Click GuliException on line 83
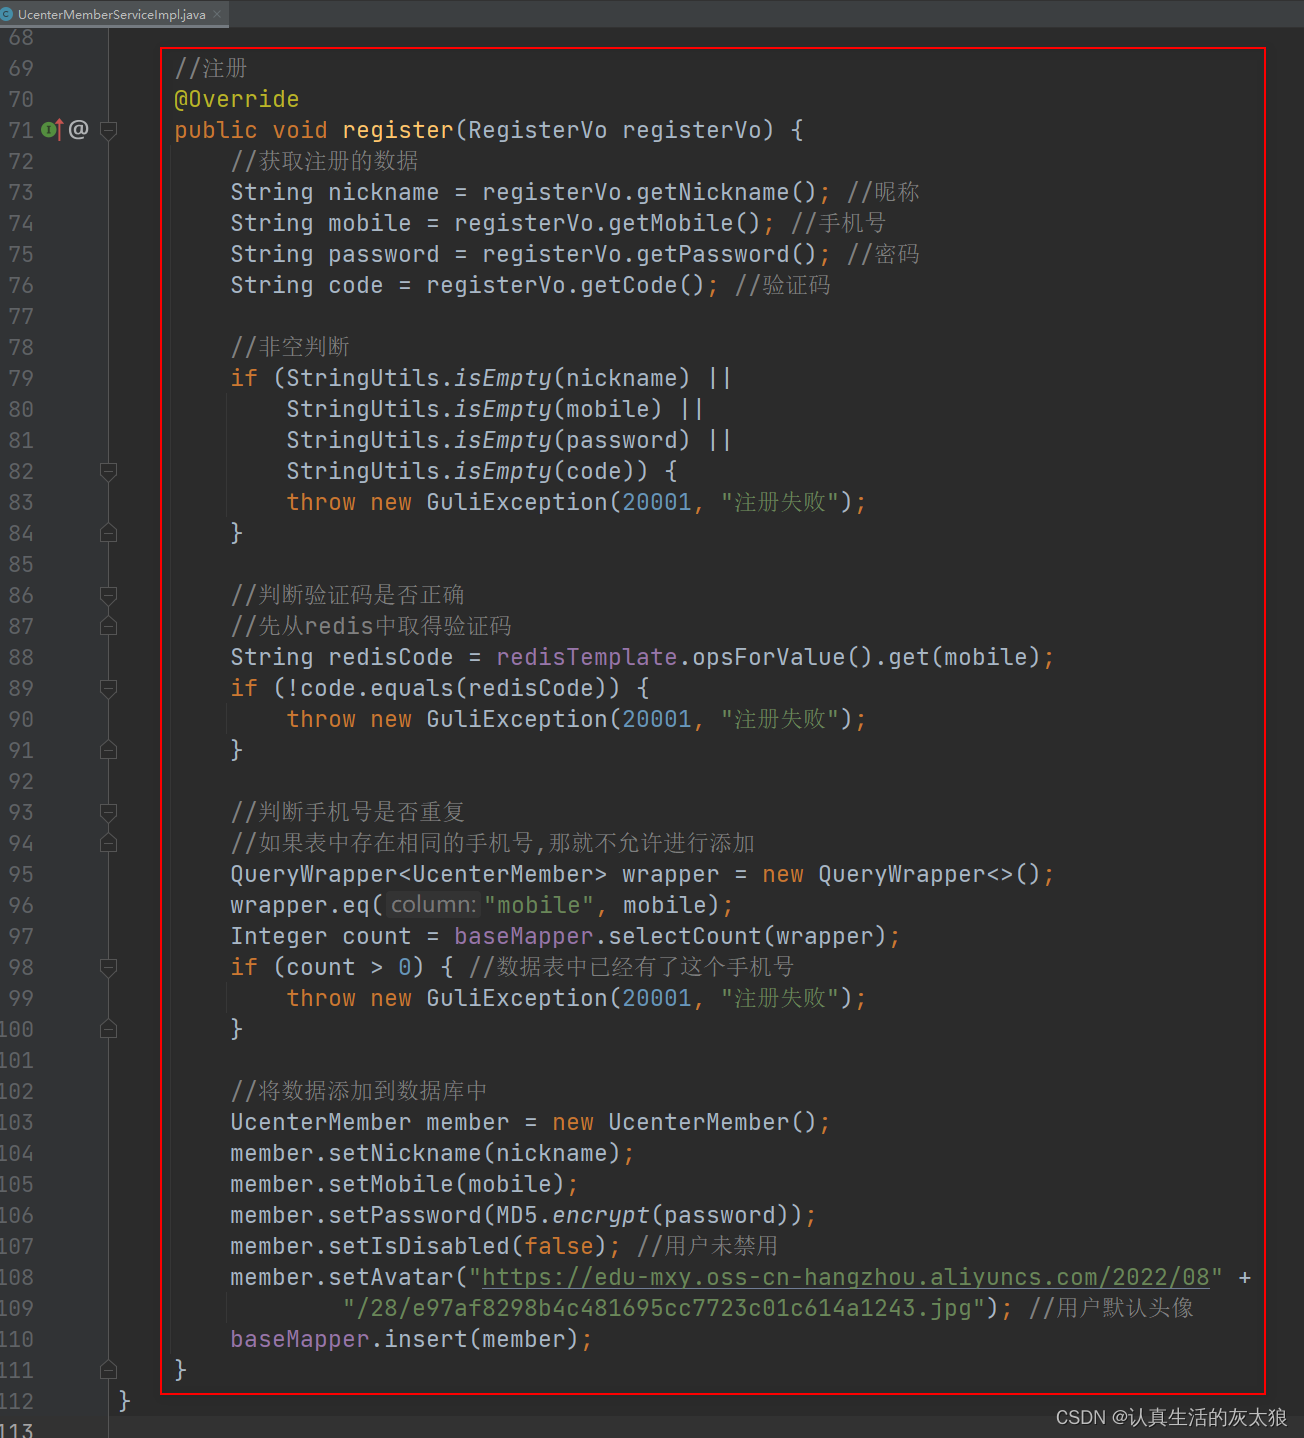1304x1438 pixels. [517, 502]
